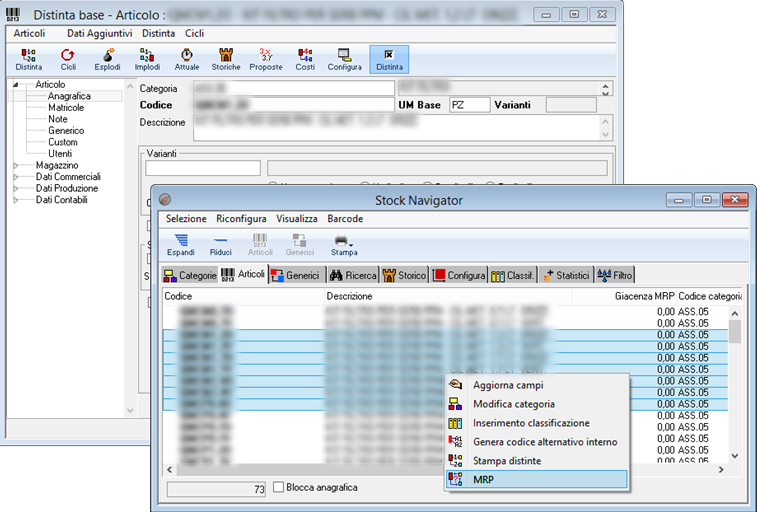Open the Riconfigura menu
757x512 pixels.
click(241, 219)
